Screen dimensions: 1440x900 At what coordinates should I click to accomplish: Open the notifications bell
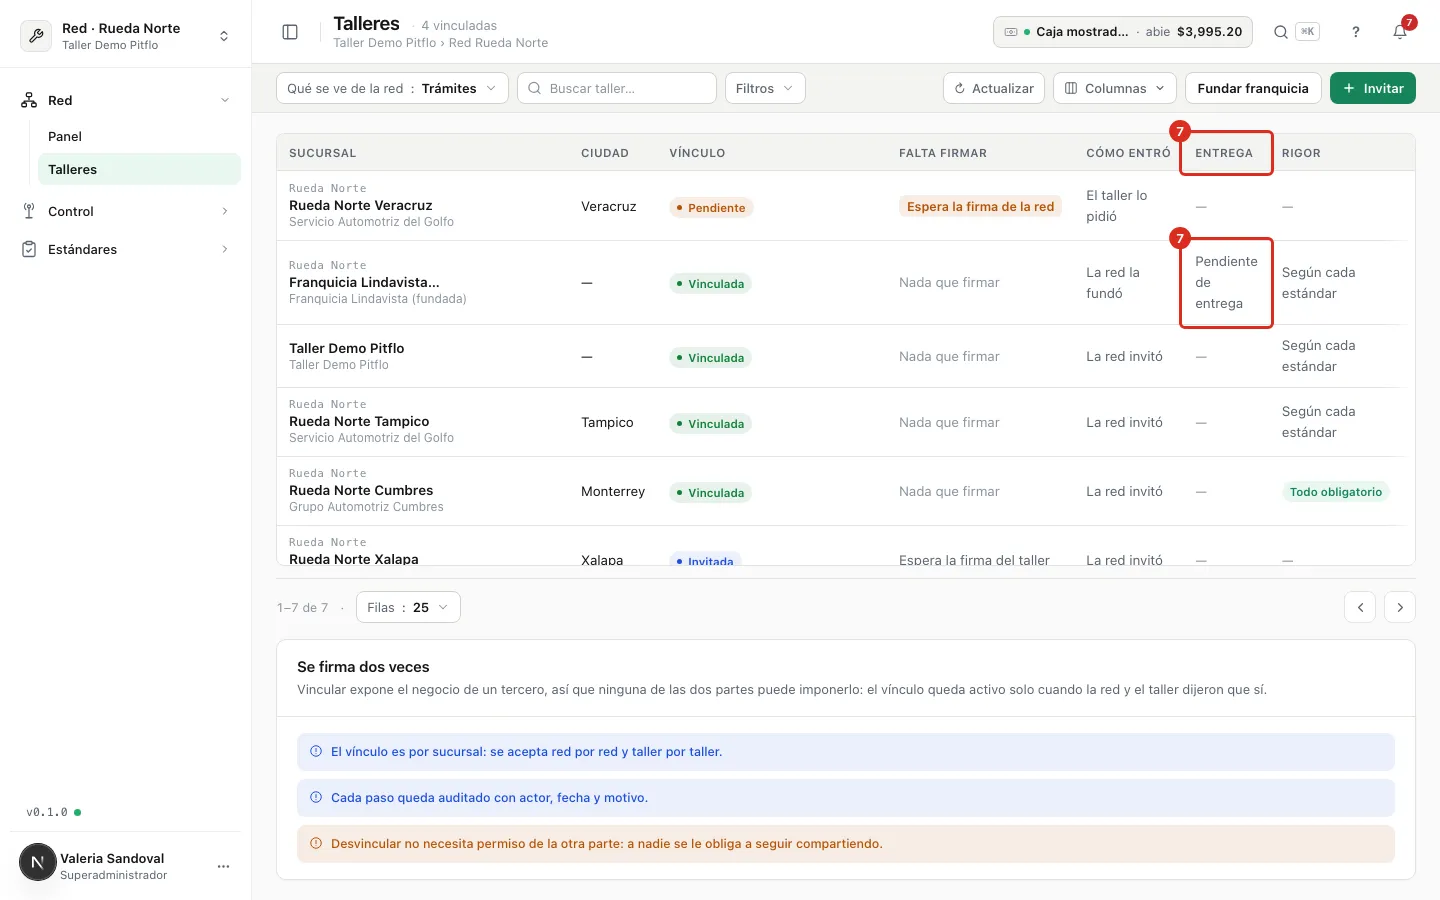point(1400,32)
